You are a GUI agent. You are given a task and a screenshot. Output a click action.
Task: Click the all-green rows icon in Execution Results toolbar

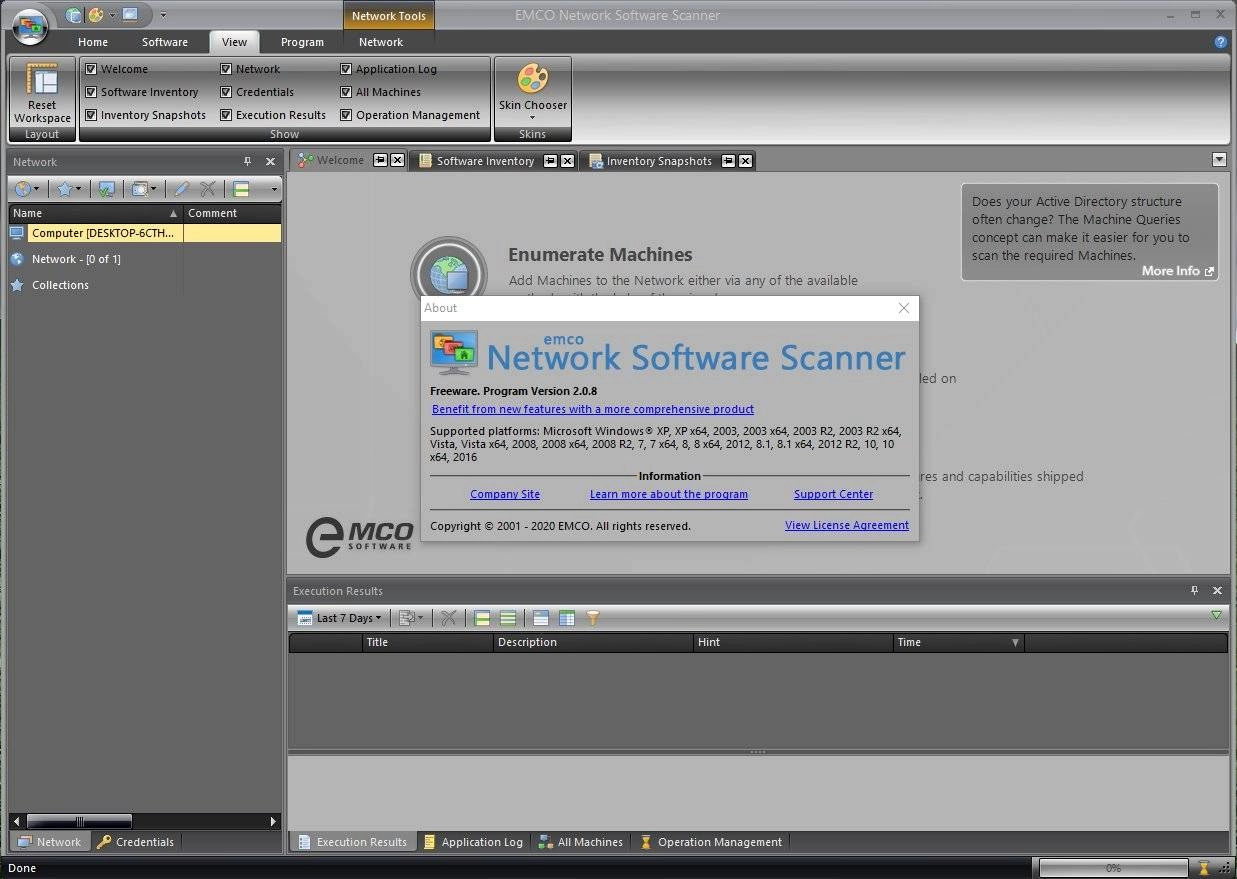tap(508, 618)
